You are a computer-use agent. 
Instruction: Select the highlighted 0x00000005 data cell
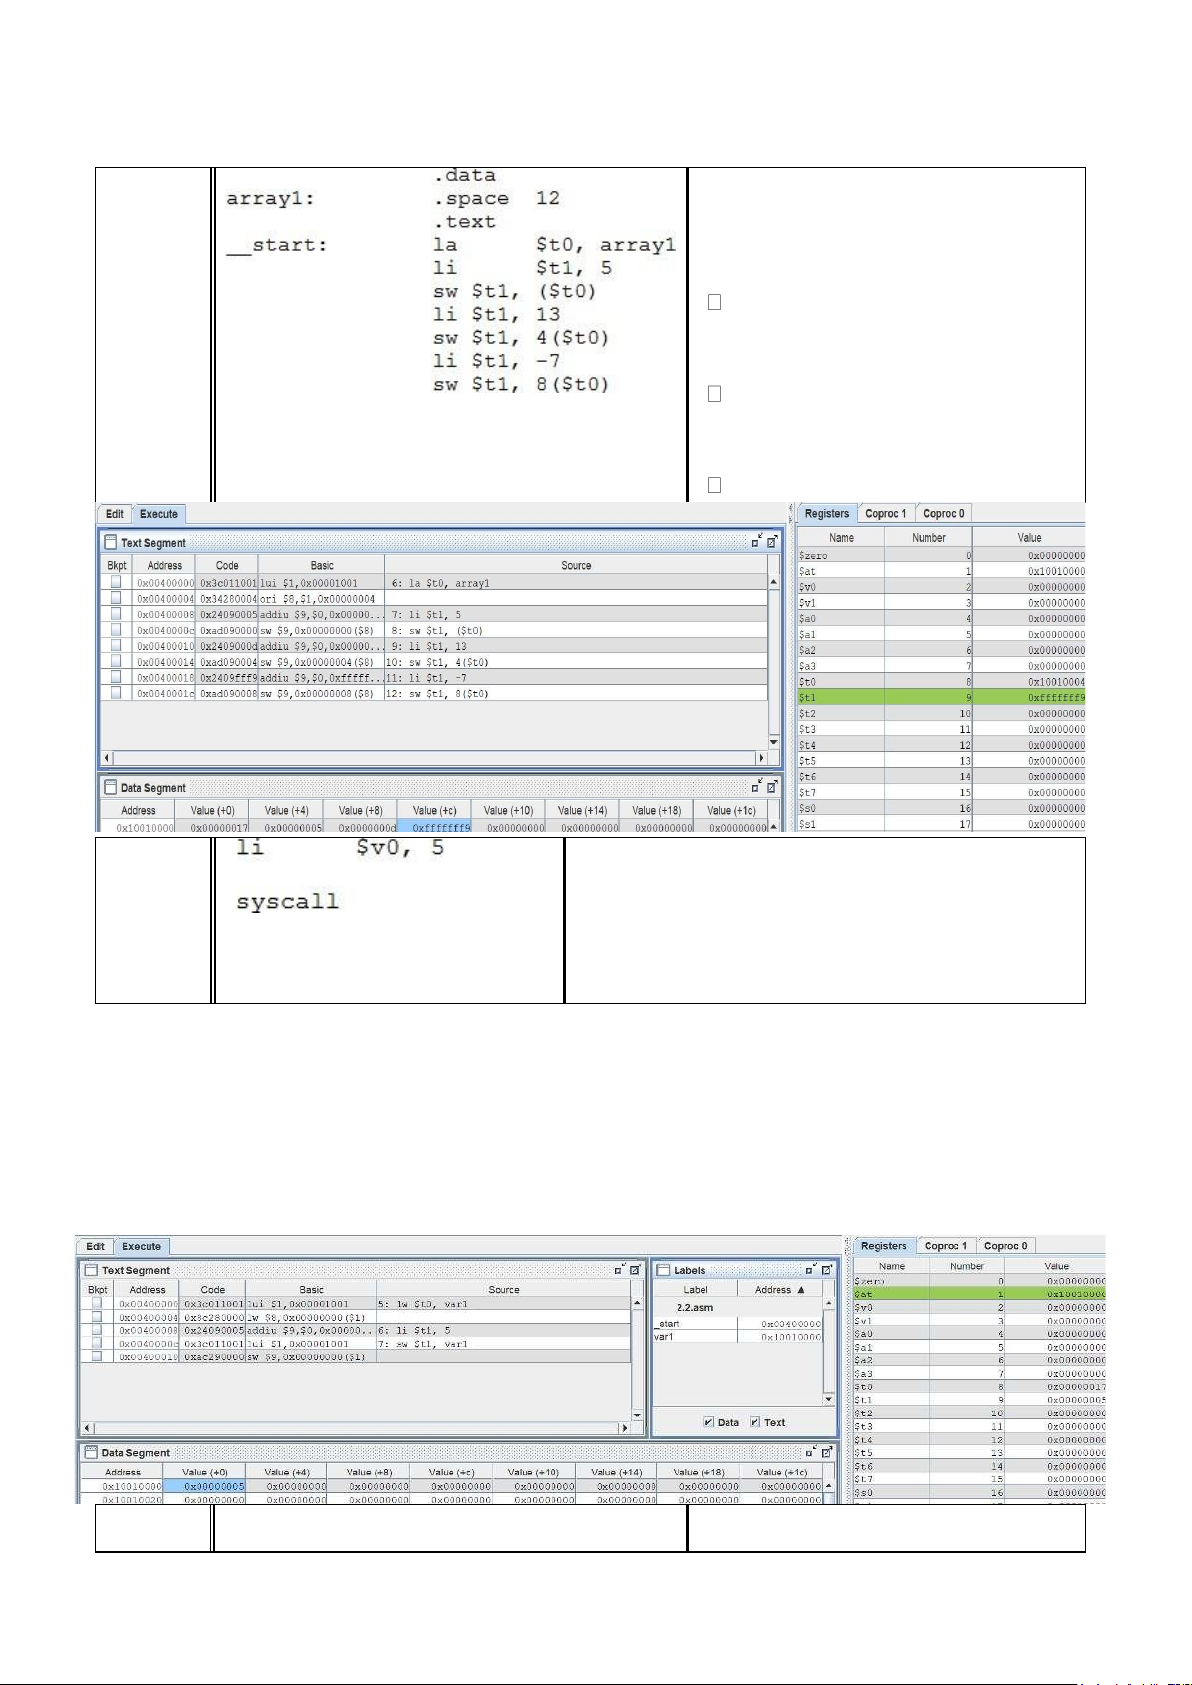pos(206,1486)
